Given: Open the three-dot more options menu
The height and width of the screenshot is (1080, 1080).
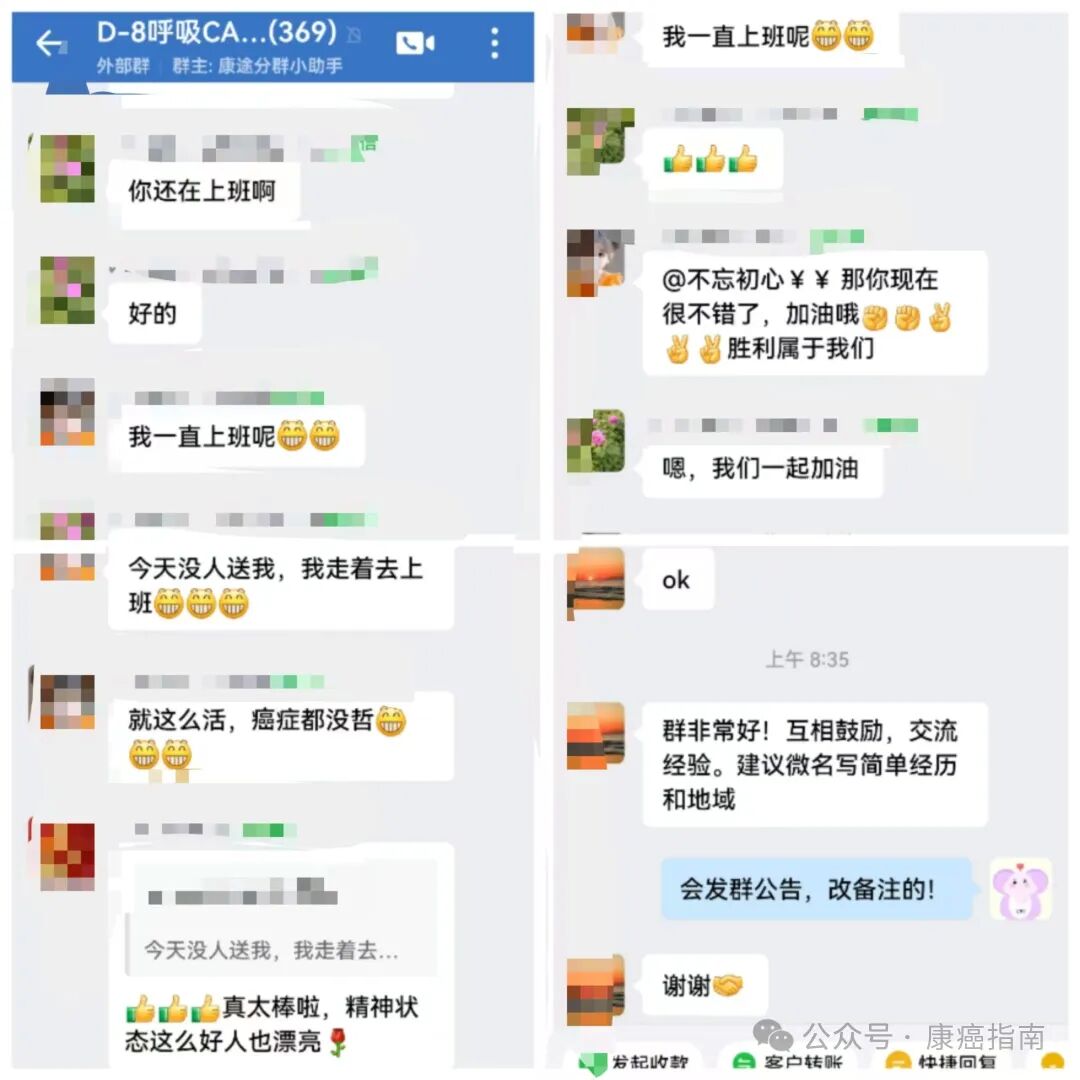Looking at the screenshot, I should point(495,43).
